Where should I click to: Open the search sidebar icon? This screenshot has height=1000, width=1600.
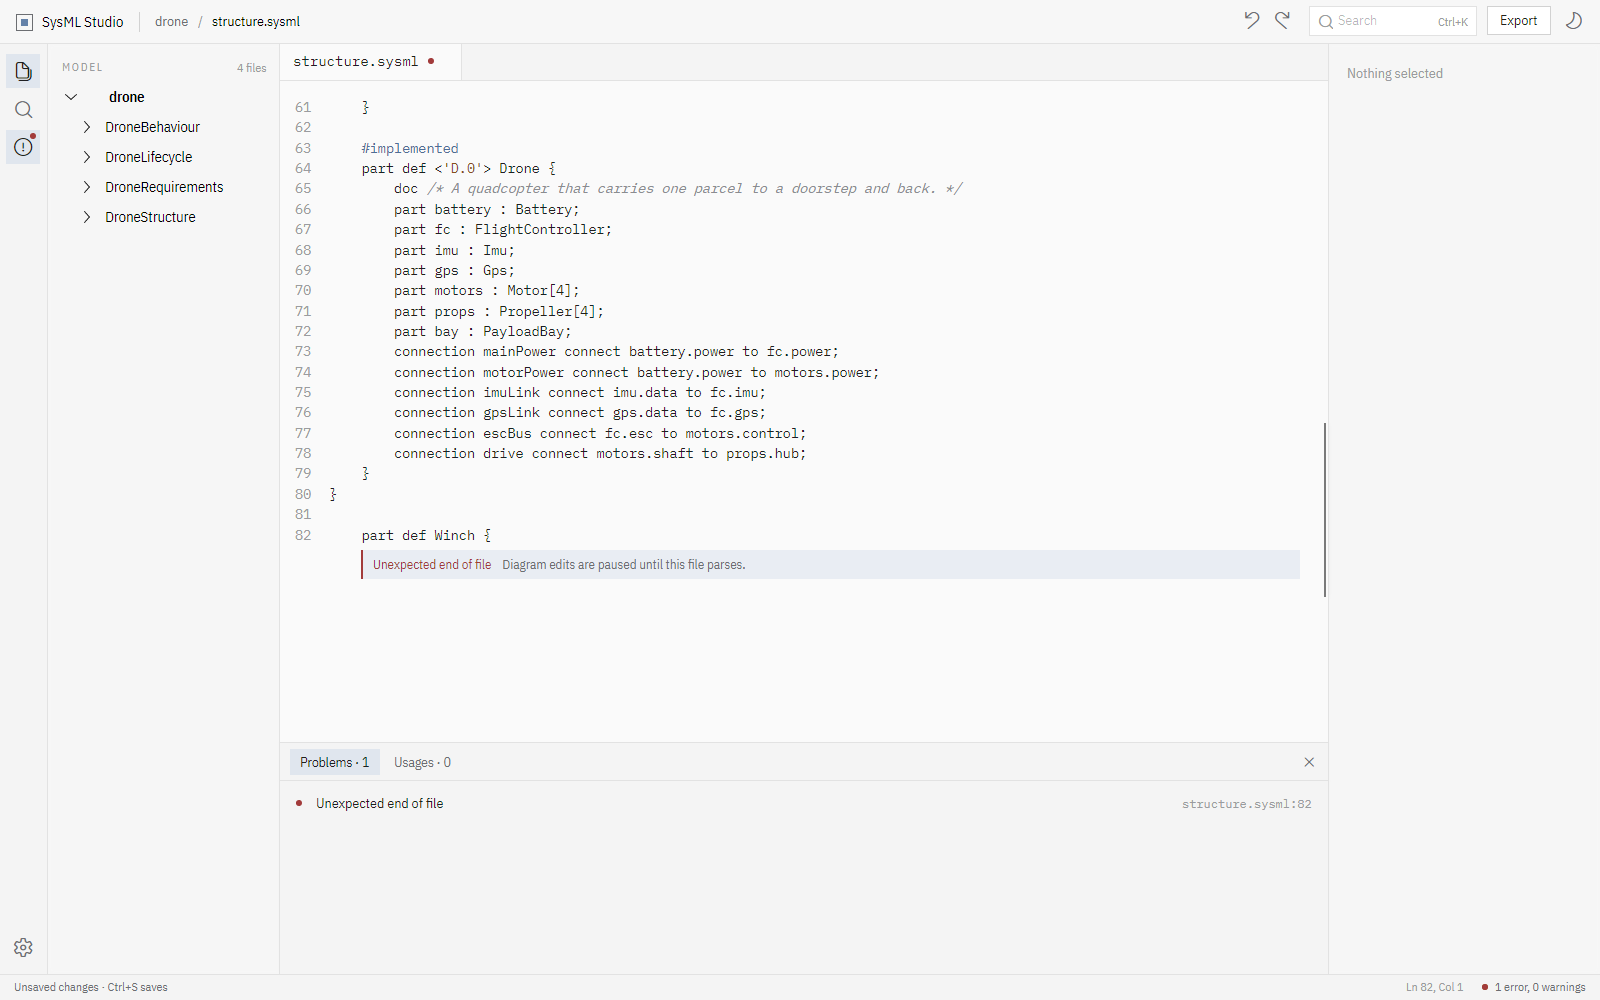[x=23, y=109]
